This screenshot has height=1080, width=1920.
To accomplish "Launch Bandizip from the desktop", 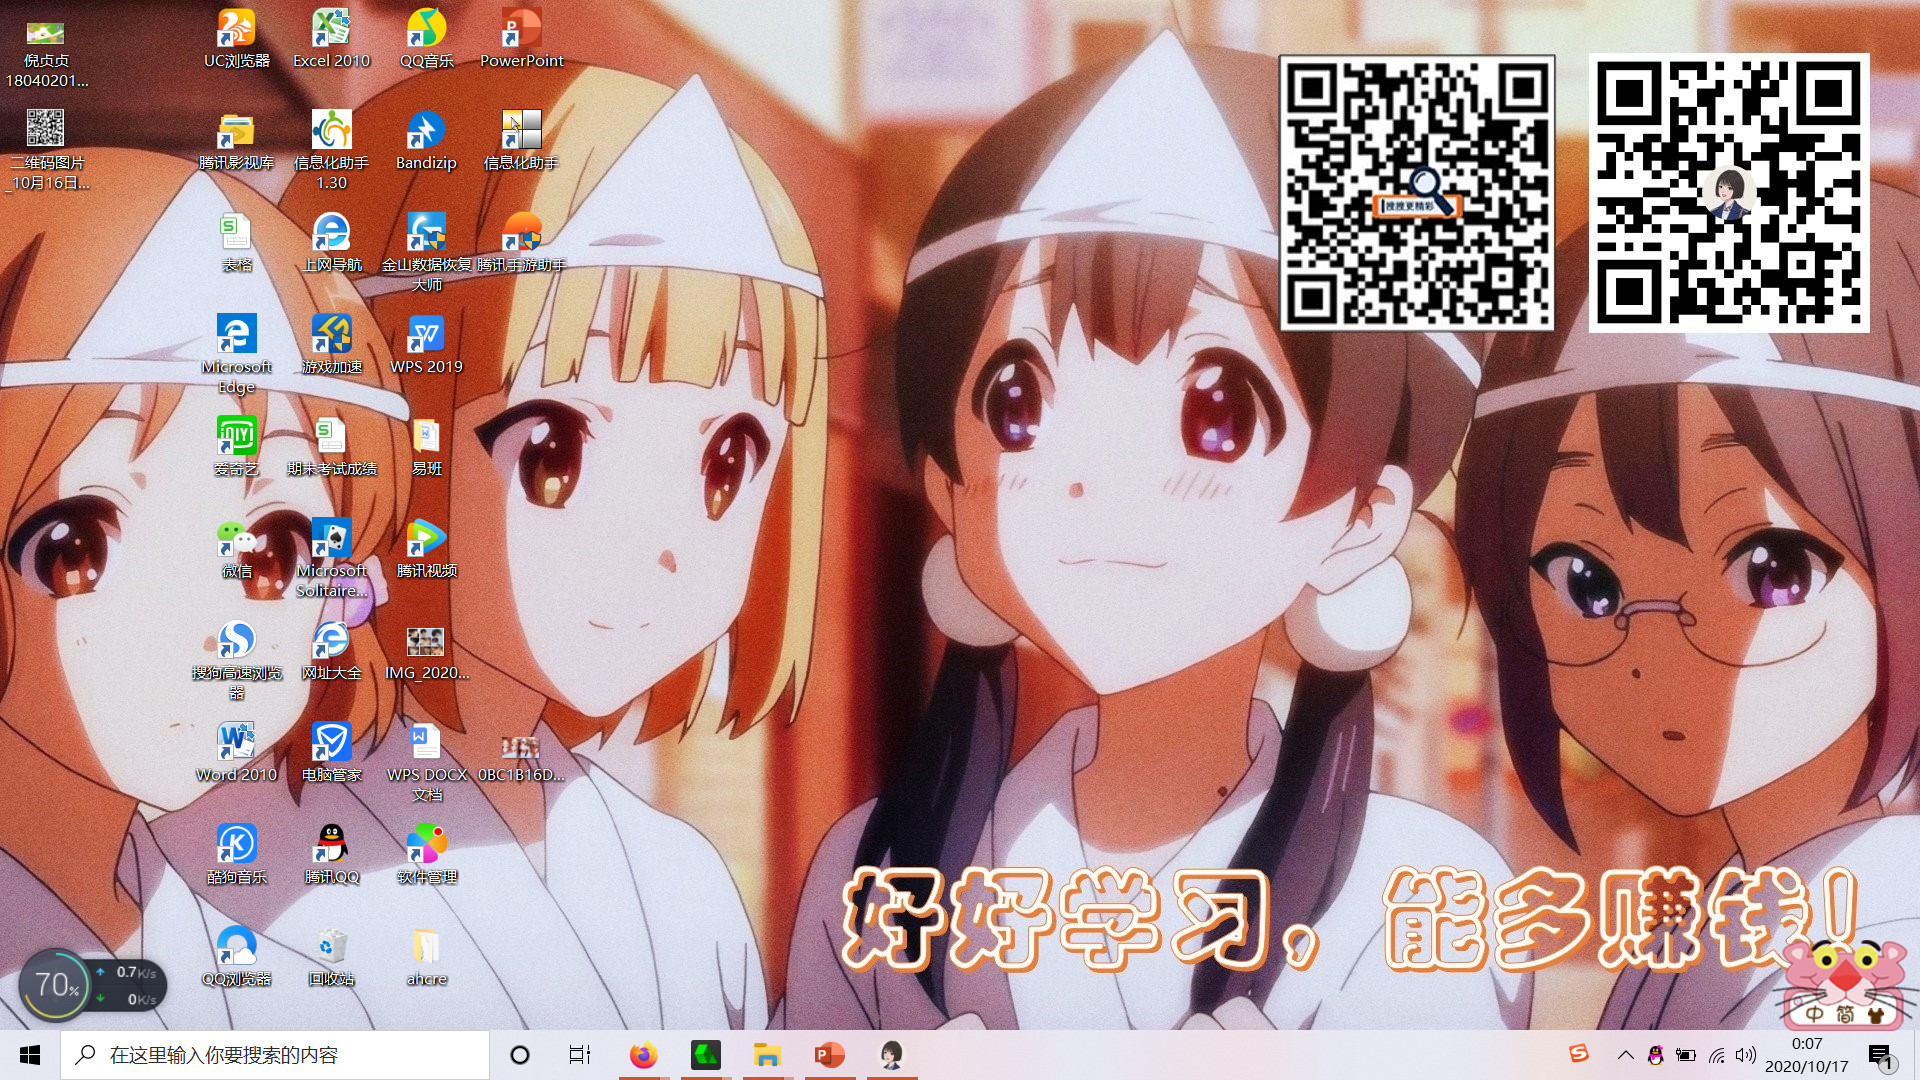I will point(427,140).
